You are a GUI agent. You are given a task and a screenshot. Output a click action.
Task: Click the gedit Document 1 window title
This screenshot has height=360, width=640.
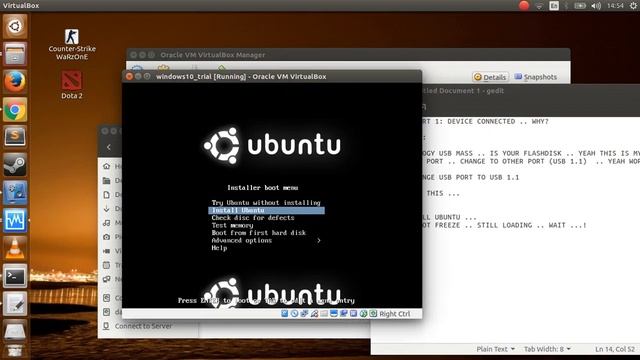point(463,91)
